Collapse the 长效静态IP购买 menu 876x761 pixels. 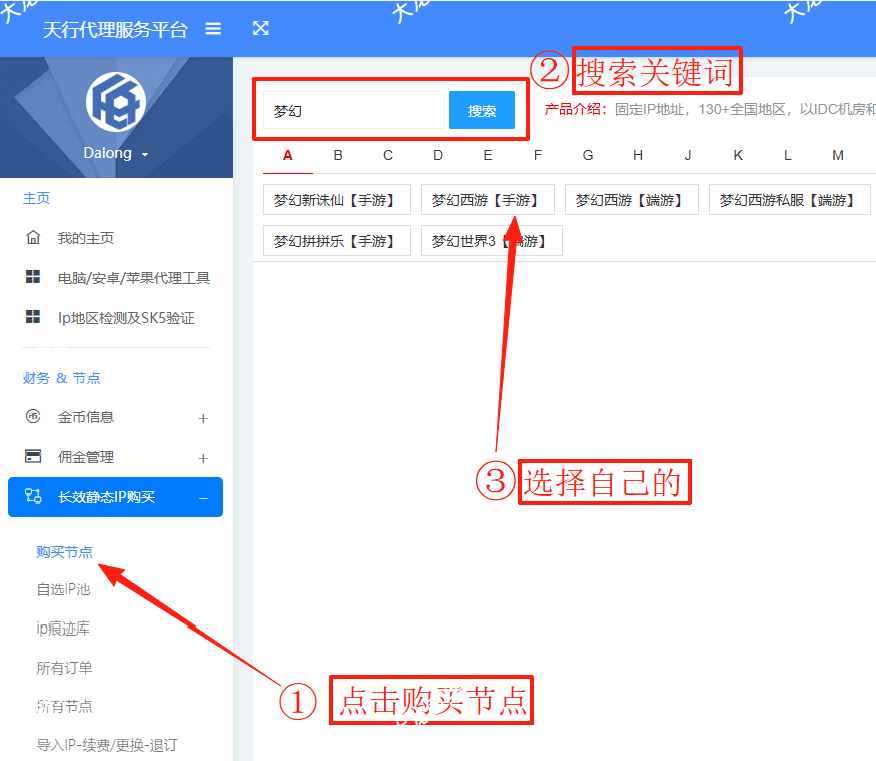click(203, 498)
